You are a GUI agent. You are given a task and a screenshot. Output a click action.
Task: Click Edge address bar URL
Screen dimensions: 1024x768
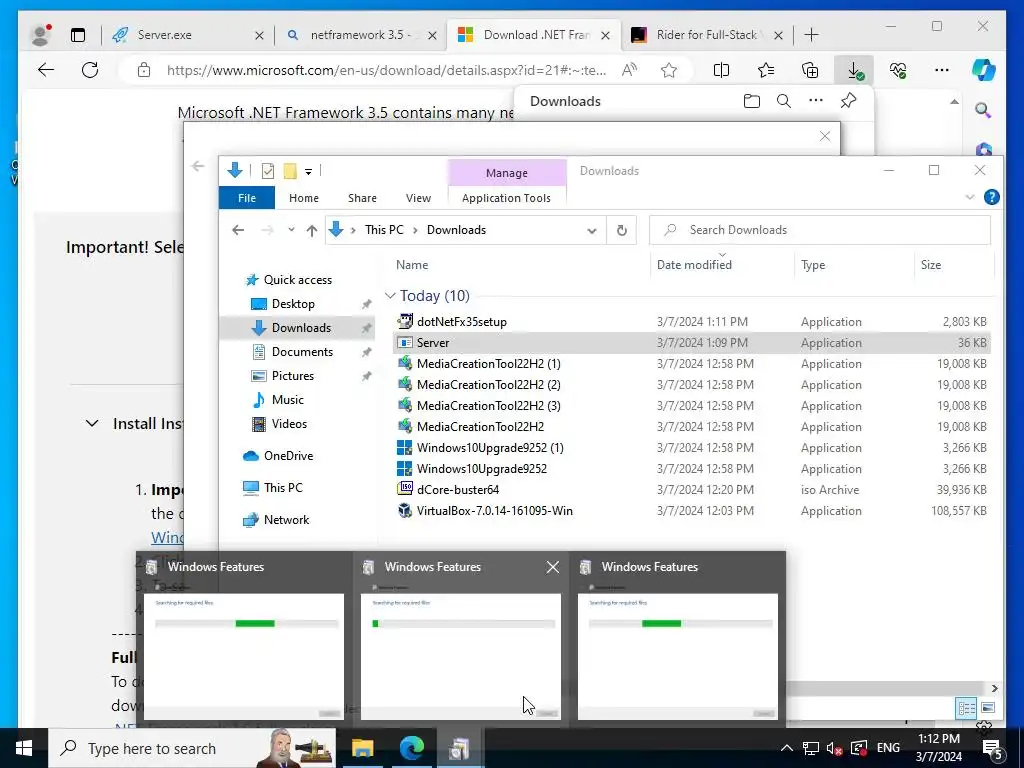click(386, 70)
